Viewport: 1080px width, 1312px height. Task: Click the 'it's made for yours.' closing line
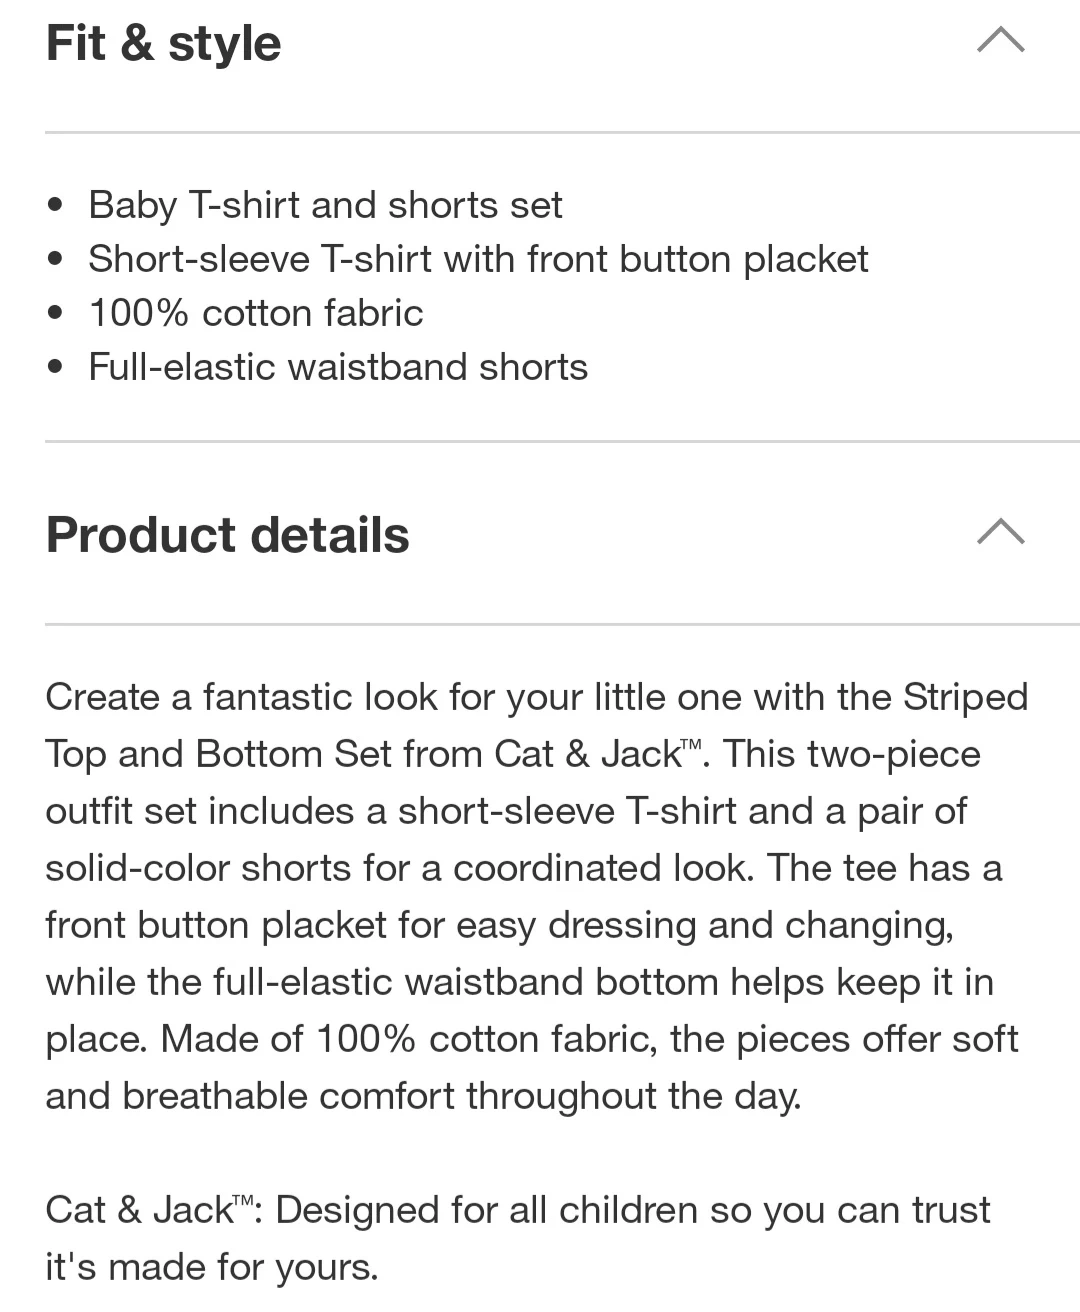pos(212,1267)
